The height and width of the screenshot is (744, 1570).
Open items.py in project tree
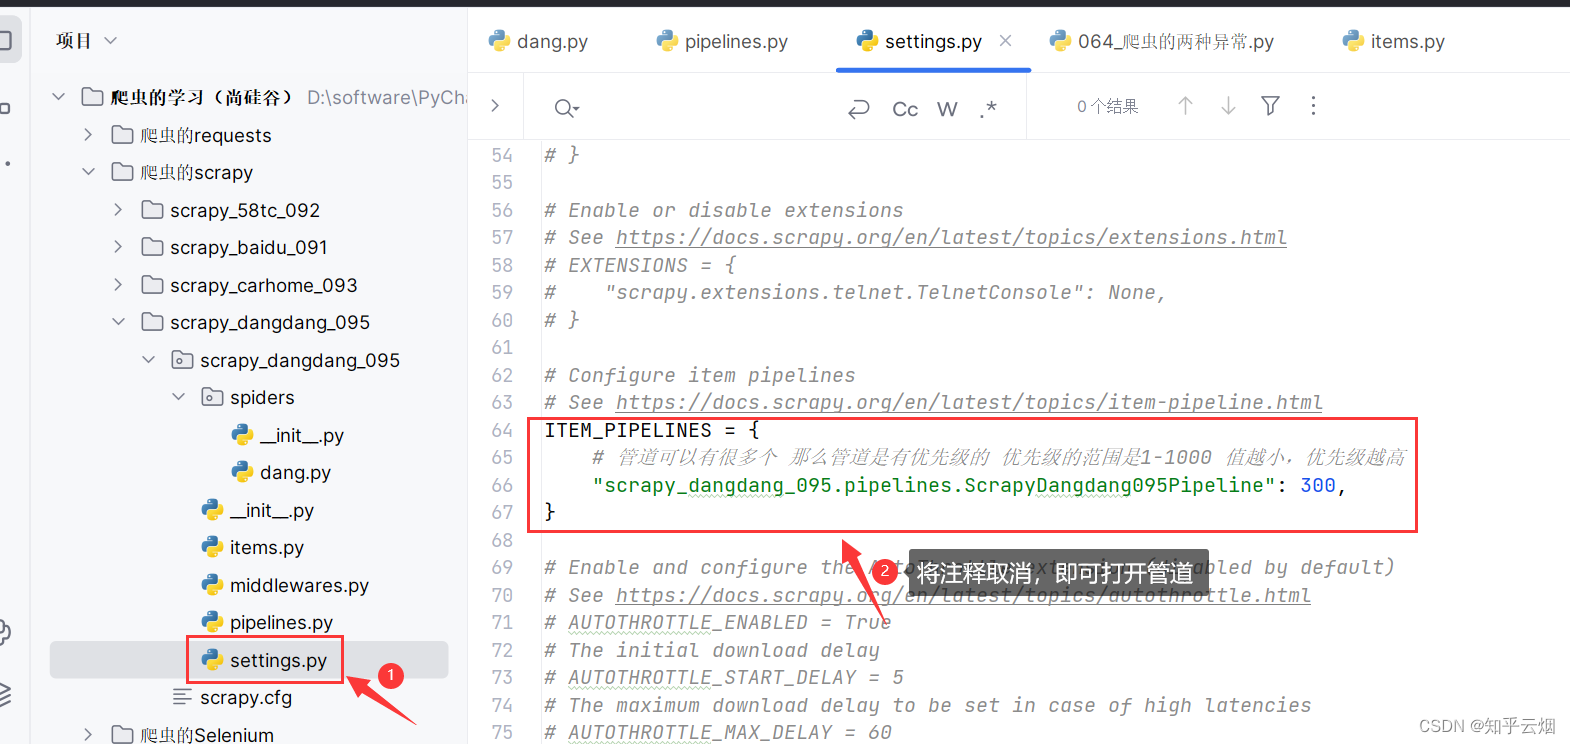(267, 547)
